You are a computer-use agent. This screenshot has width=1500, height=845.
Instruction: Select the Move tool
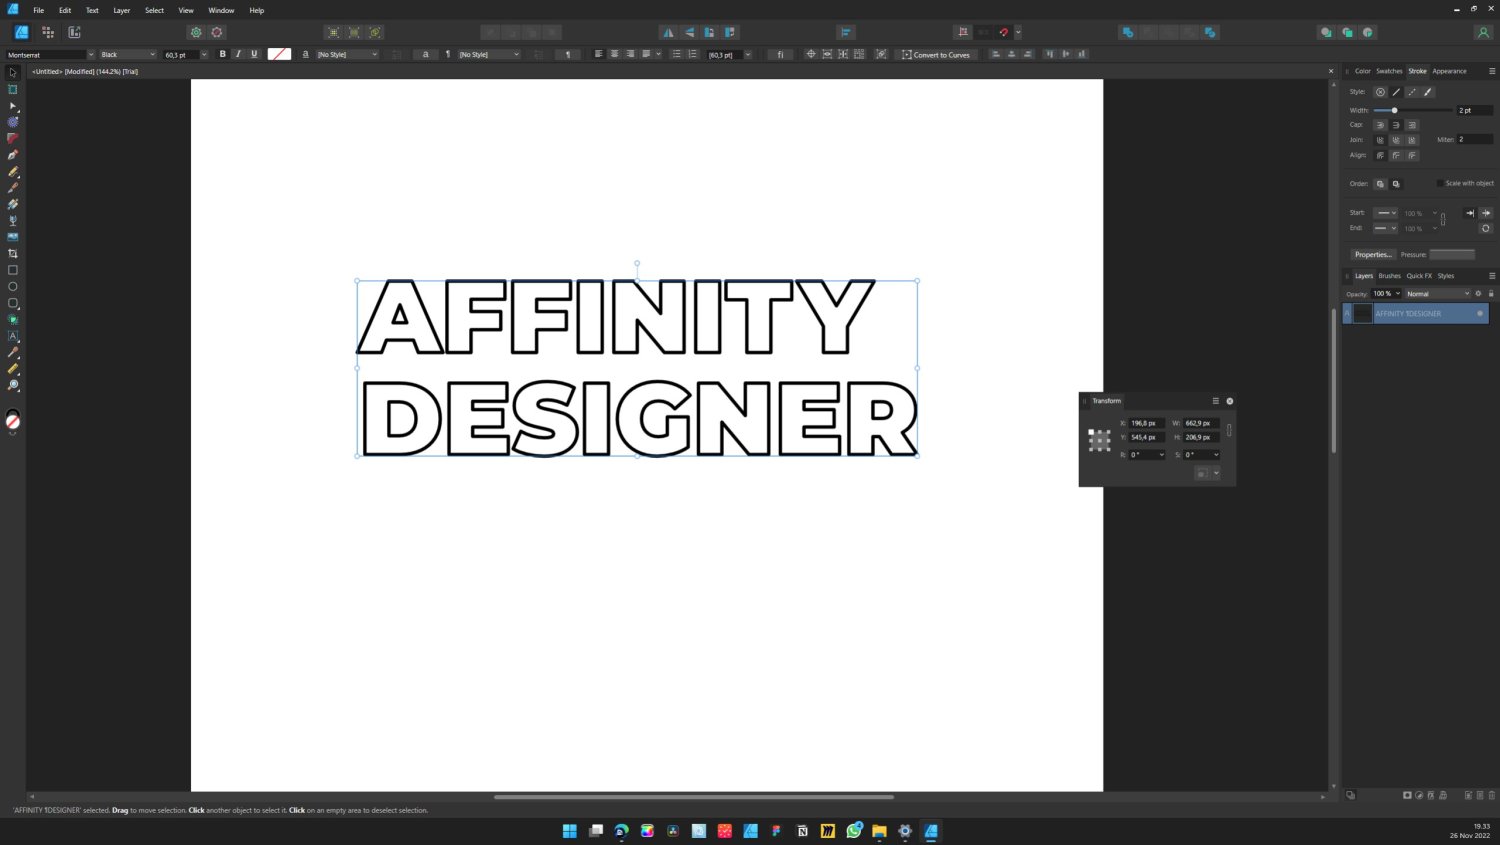(x=12, y=71)
